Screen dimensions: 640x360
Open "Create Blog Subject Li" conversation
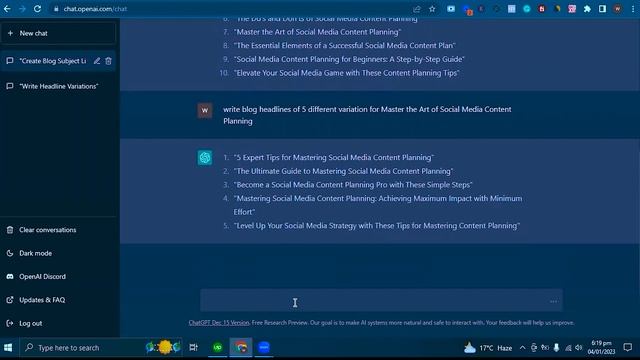(53, 61)
